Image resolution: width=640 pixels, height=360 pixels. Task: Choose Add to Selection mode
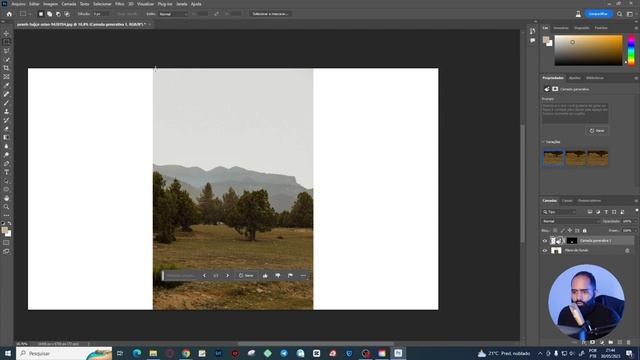click(x=49, y=14)
